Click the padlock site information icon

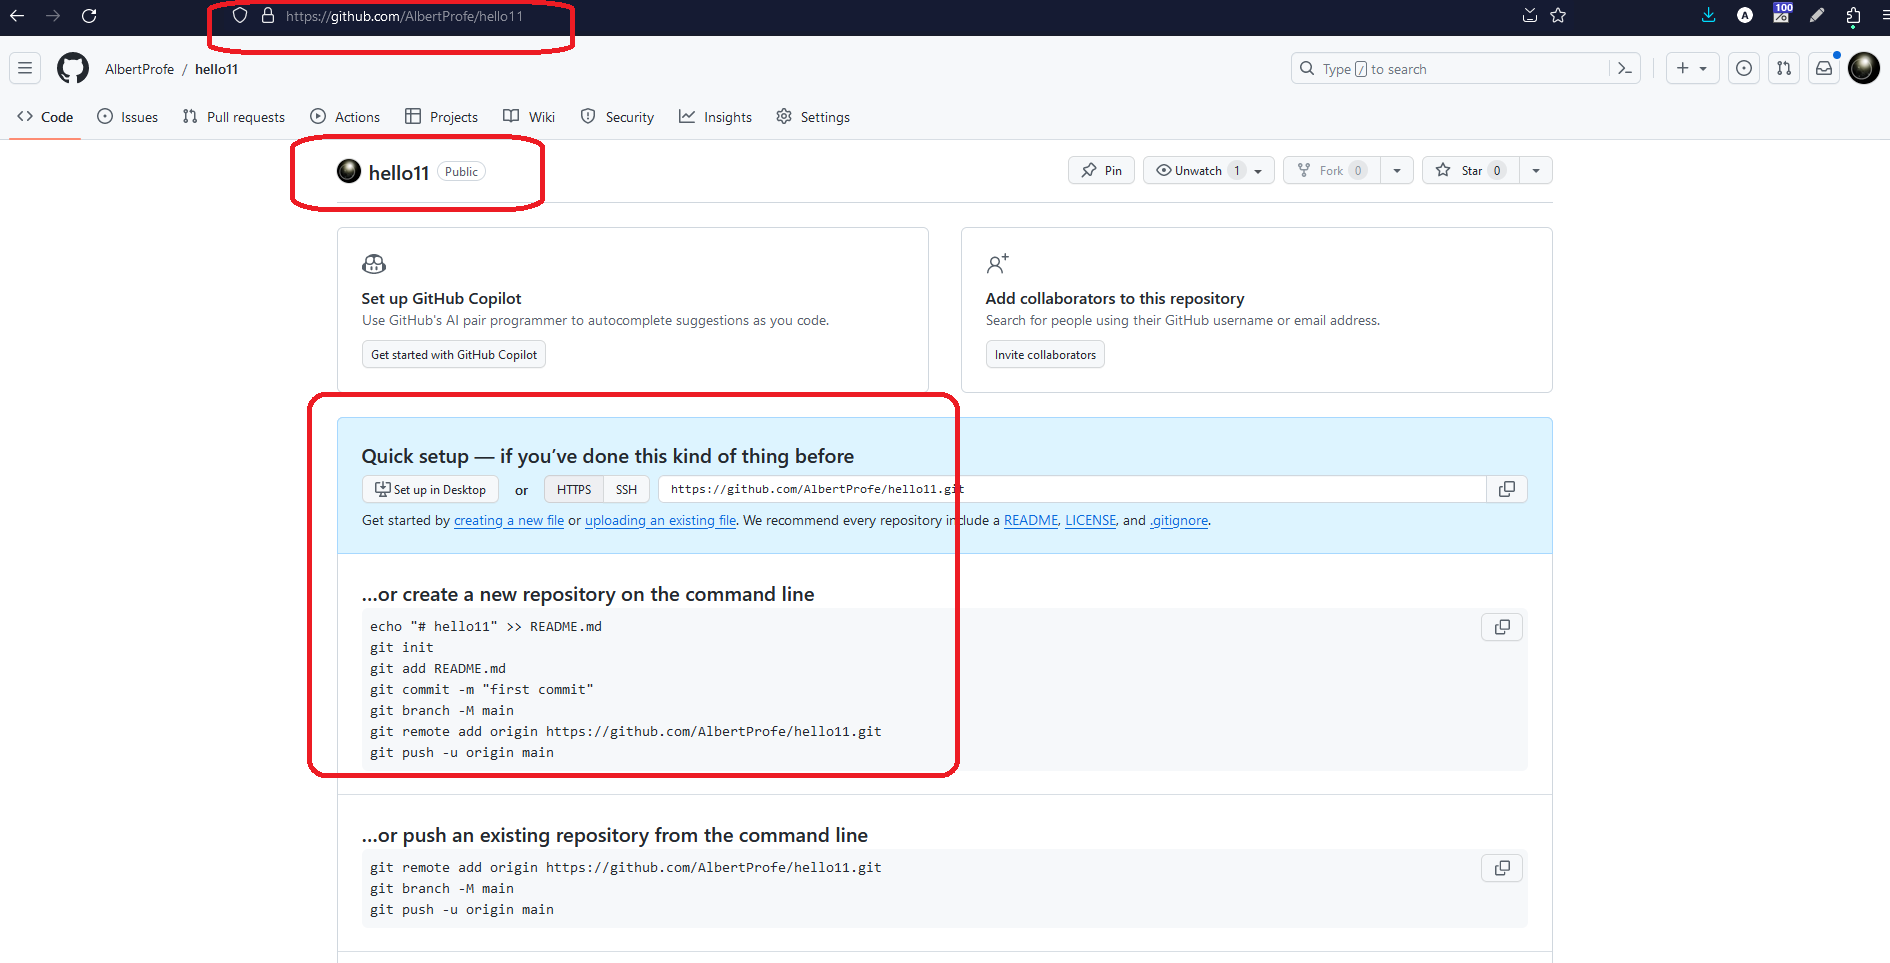[x=268, y=16]
